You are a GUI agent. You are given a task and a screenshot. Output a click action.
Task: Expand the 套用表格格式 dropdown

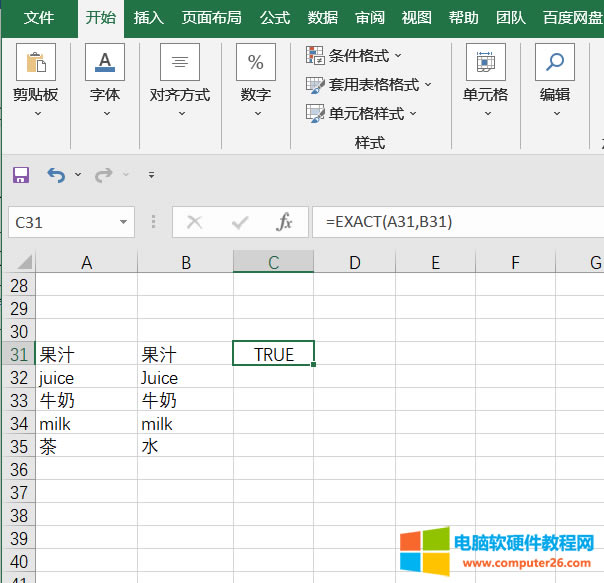click(369, 85)
